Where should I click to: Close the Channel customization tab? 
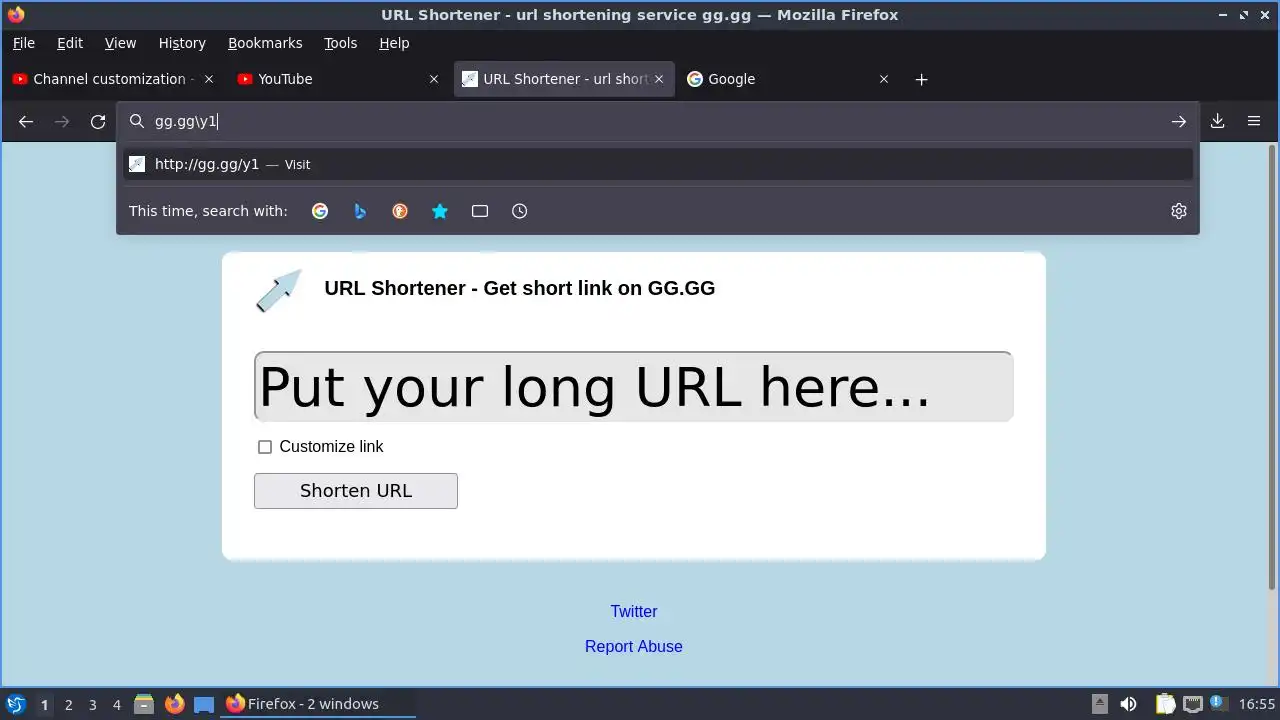pos(209,79)
